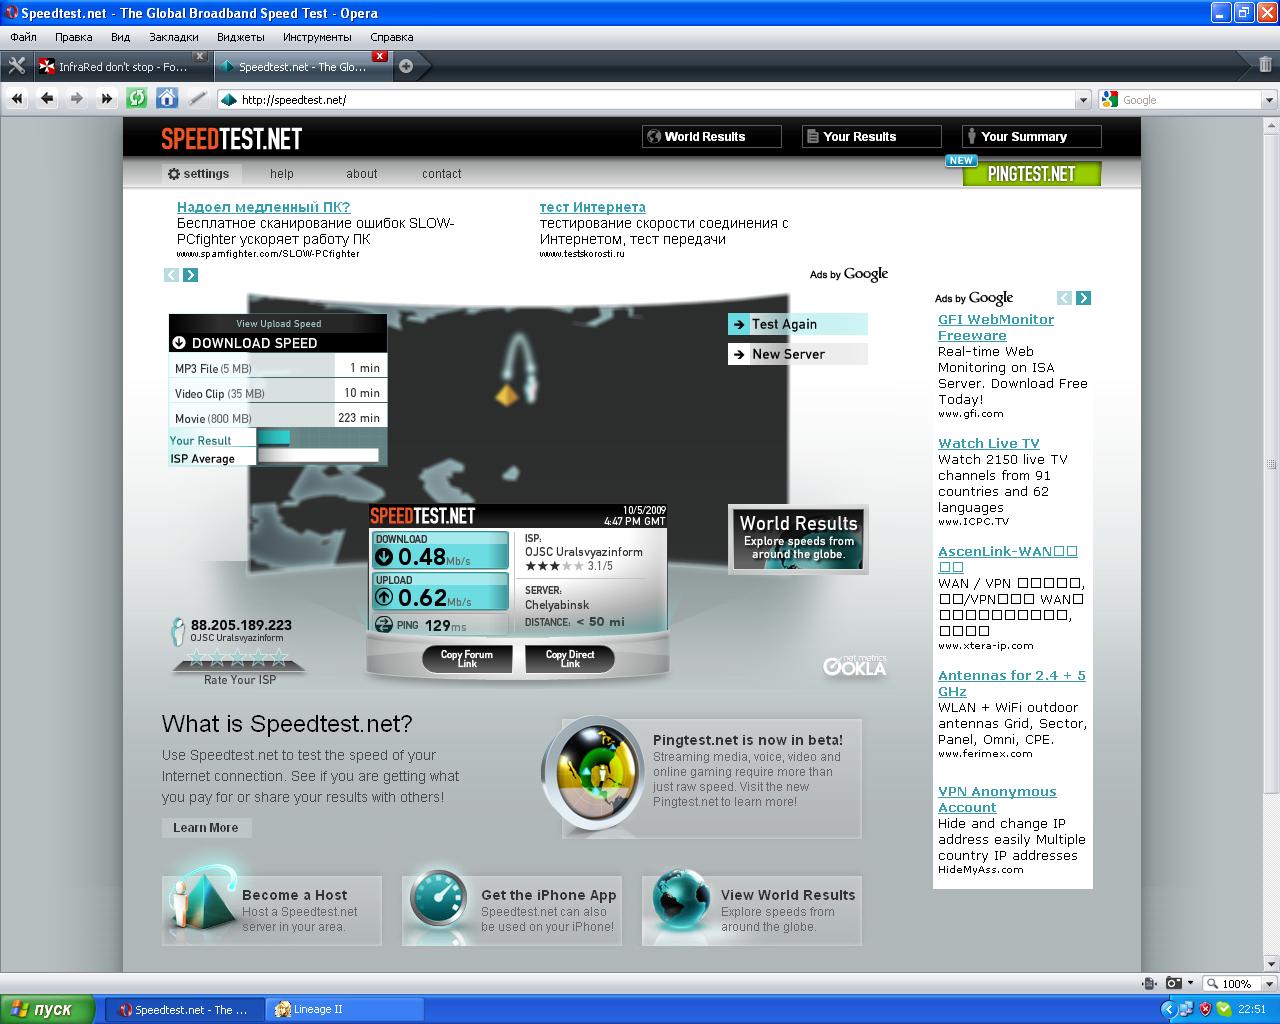Show previous top ads arrow
Screen dimensions: 1280x1024
click(171, 275)
